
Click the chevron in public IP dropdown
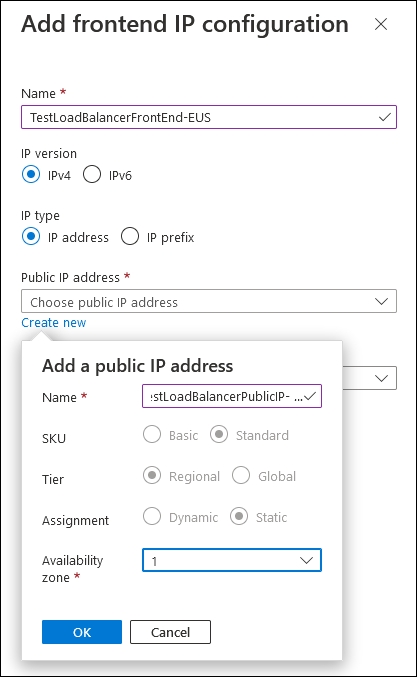[381, 301]
